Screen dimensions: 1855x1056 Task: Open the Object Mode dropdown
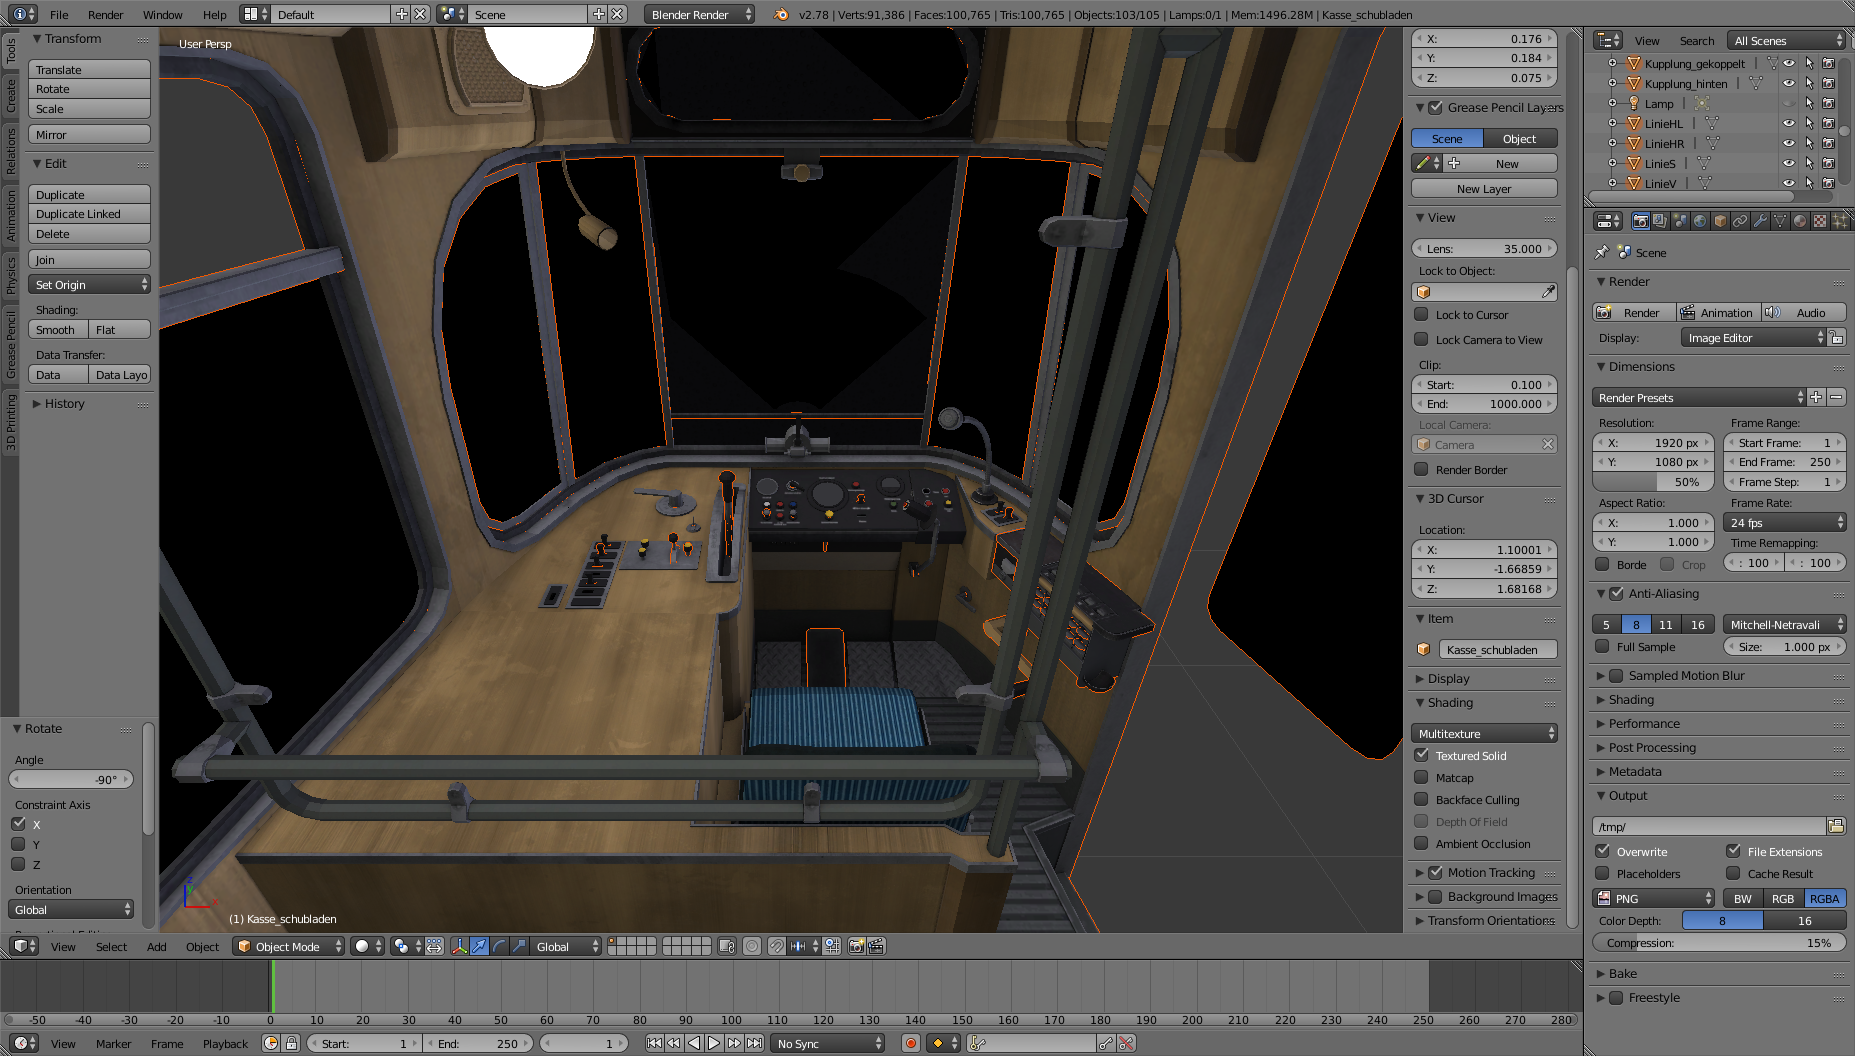click(288, 946)
